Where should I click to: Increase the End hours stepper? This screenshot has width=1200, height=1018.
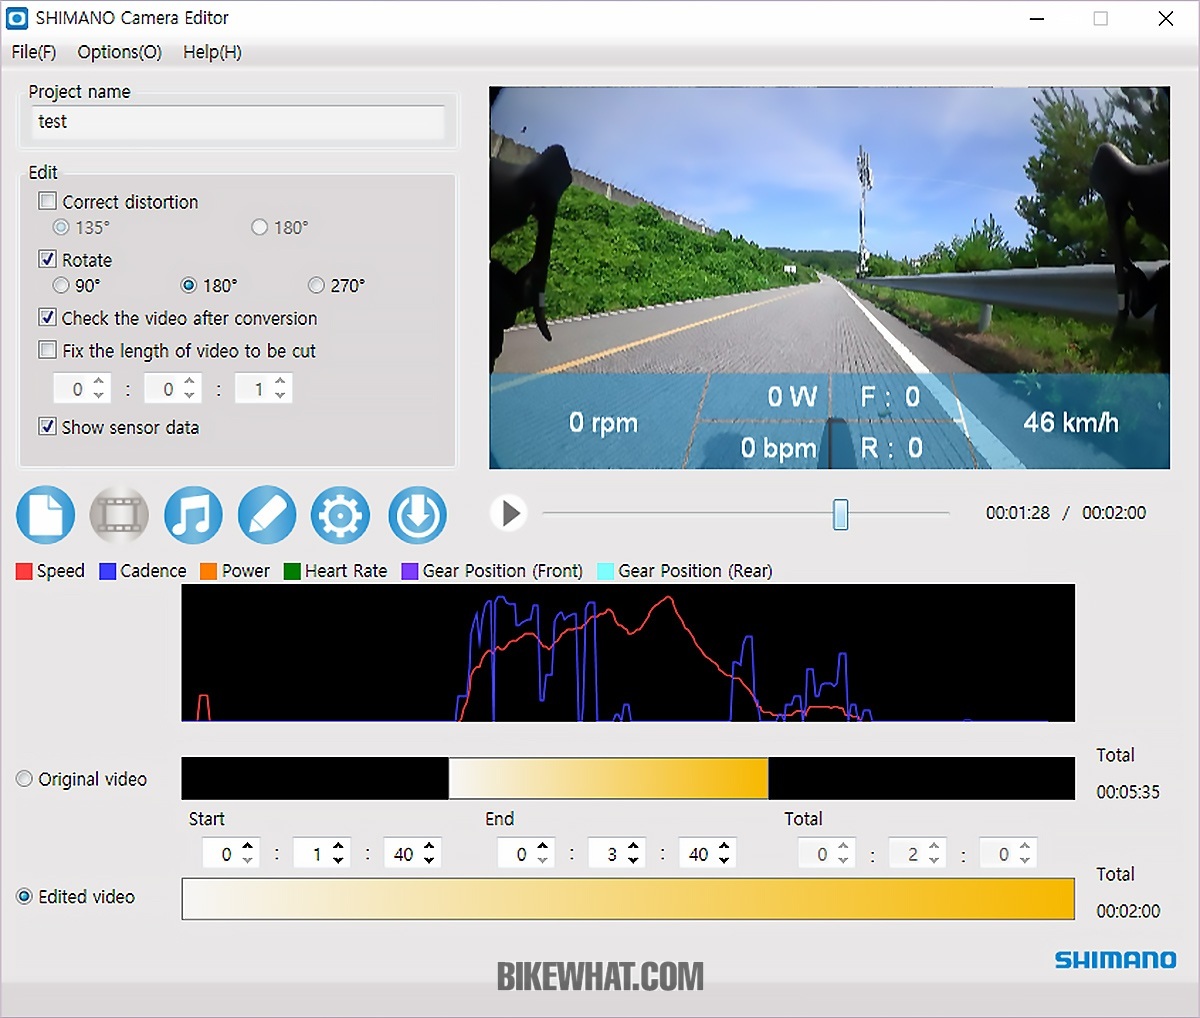pyautogui.click(x=543, y=847)
